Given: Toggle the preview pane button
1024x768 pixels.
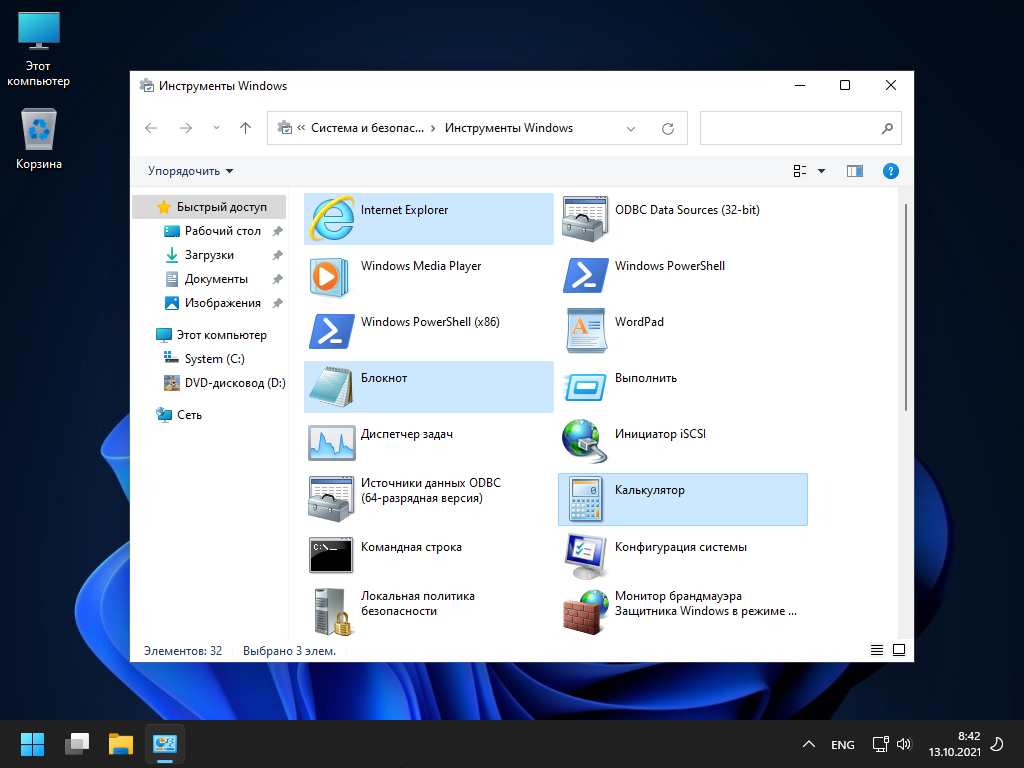Looking at the screenshot, I should click(854, 171).
